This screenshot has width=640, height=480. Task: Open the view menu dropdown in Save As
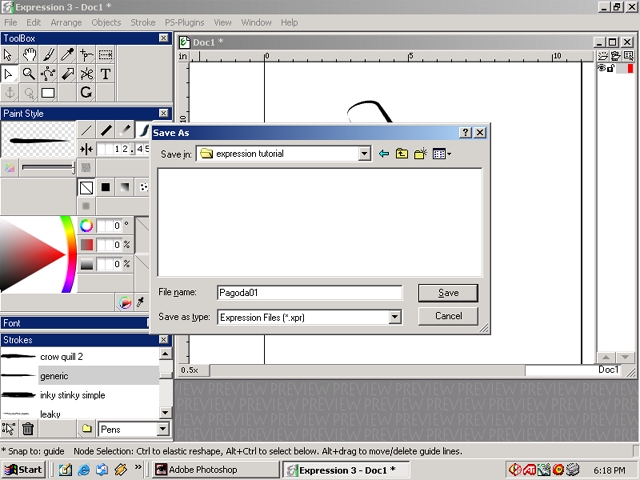(x=442, y=154)
